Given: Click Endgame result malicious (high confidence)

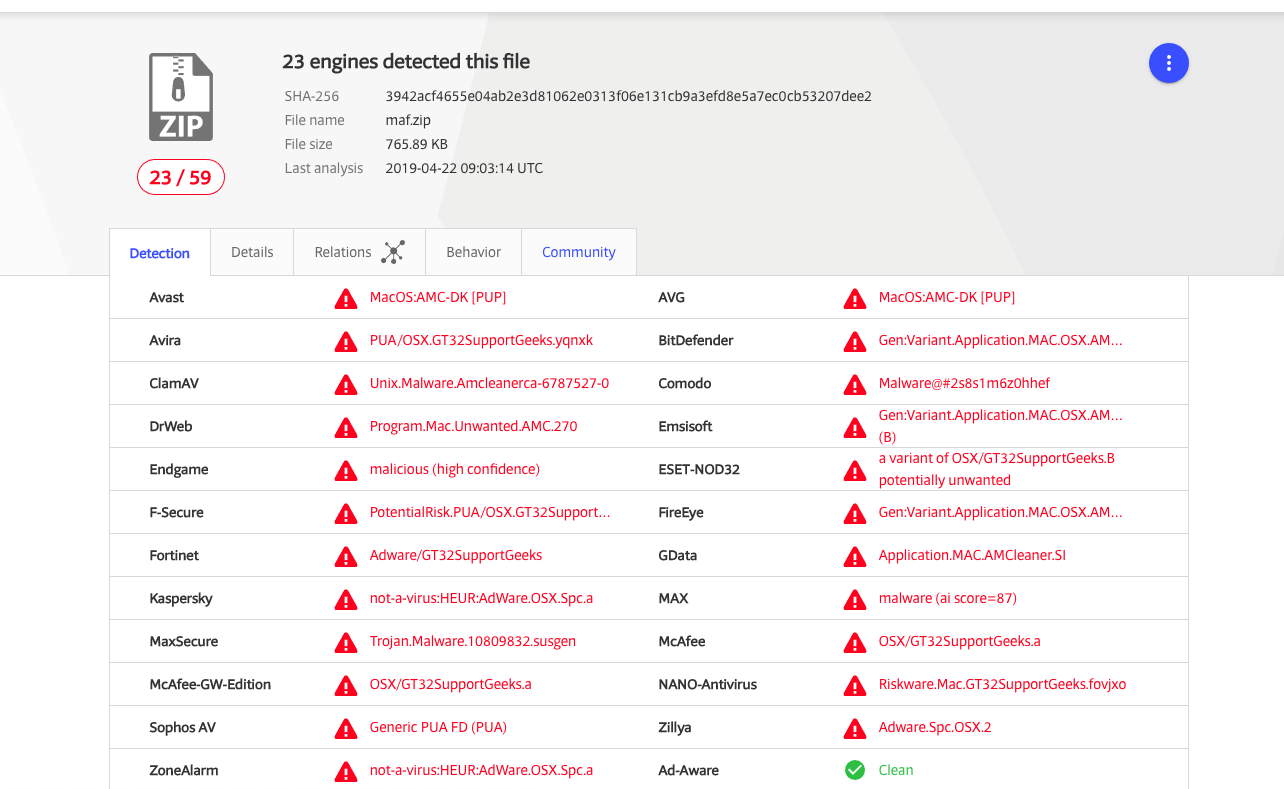Looking at the screenshot, I should 455,469.
